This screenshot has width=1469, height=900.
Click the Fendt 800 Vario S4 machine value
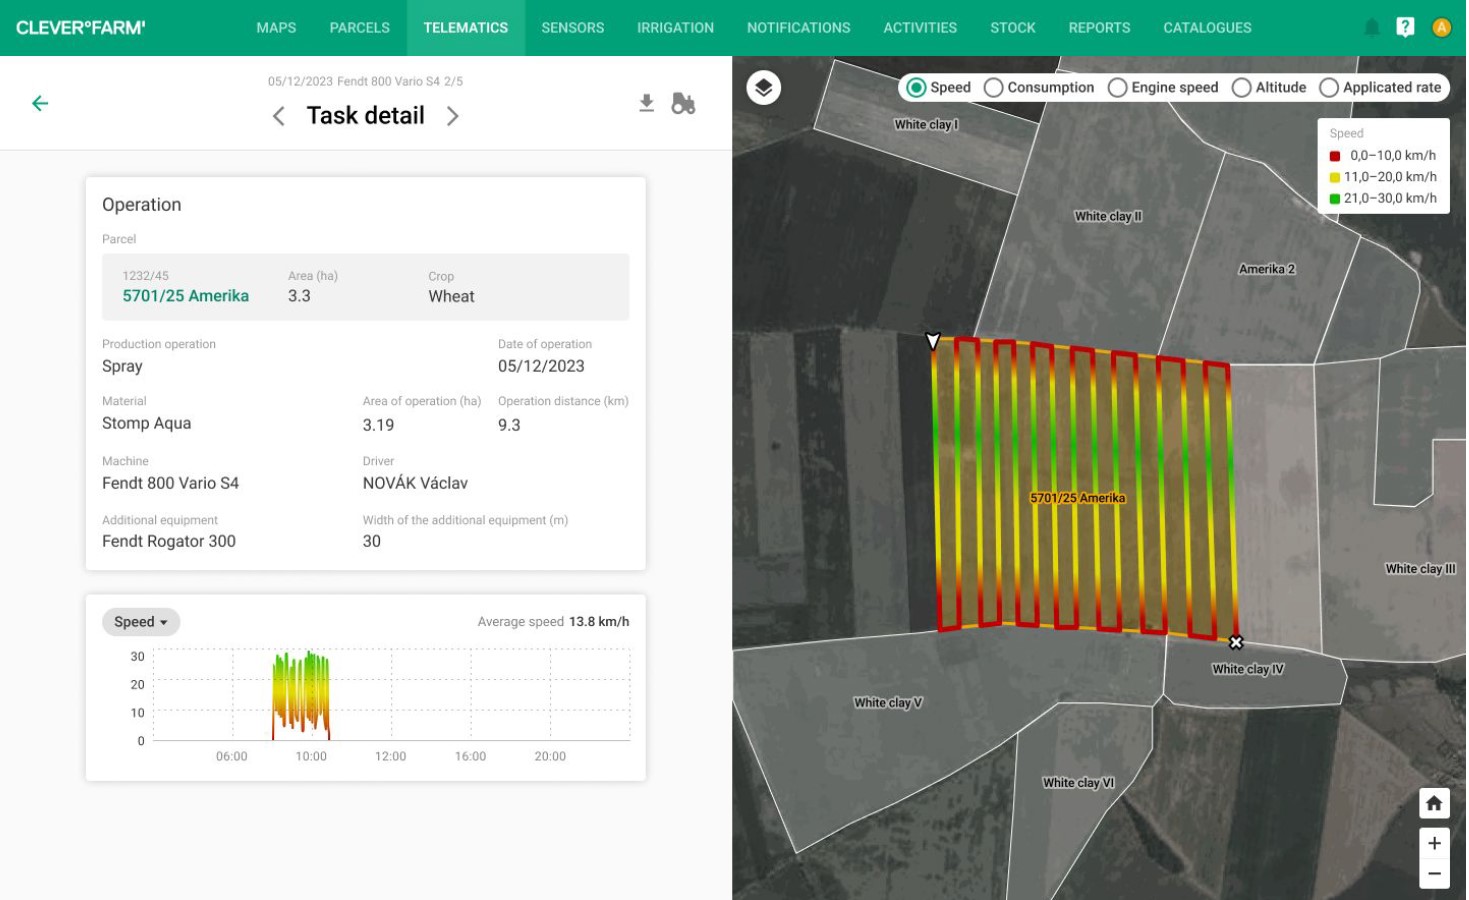pyautogui.click(x=171, y=483)
